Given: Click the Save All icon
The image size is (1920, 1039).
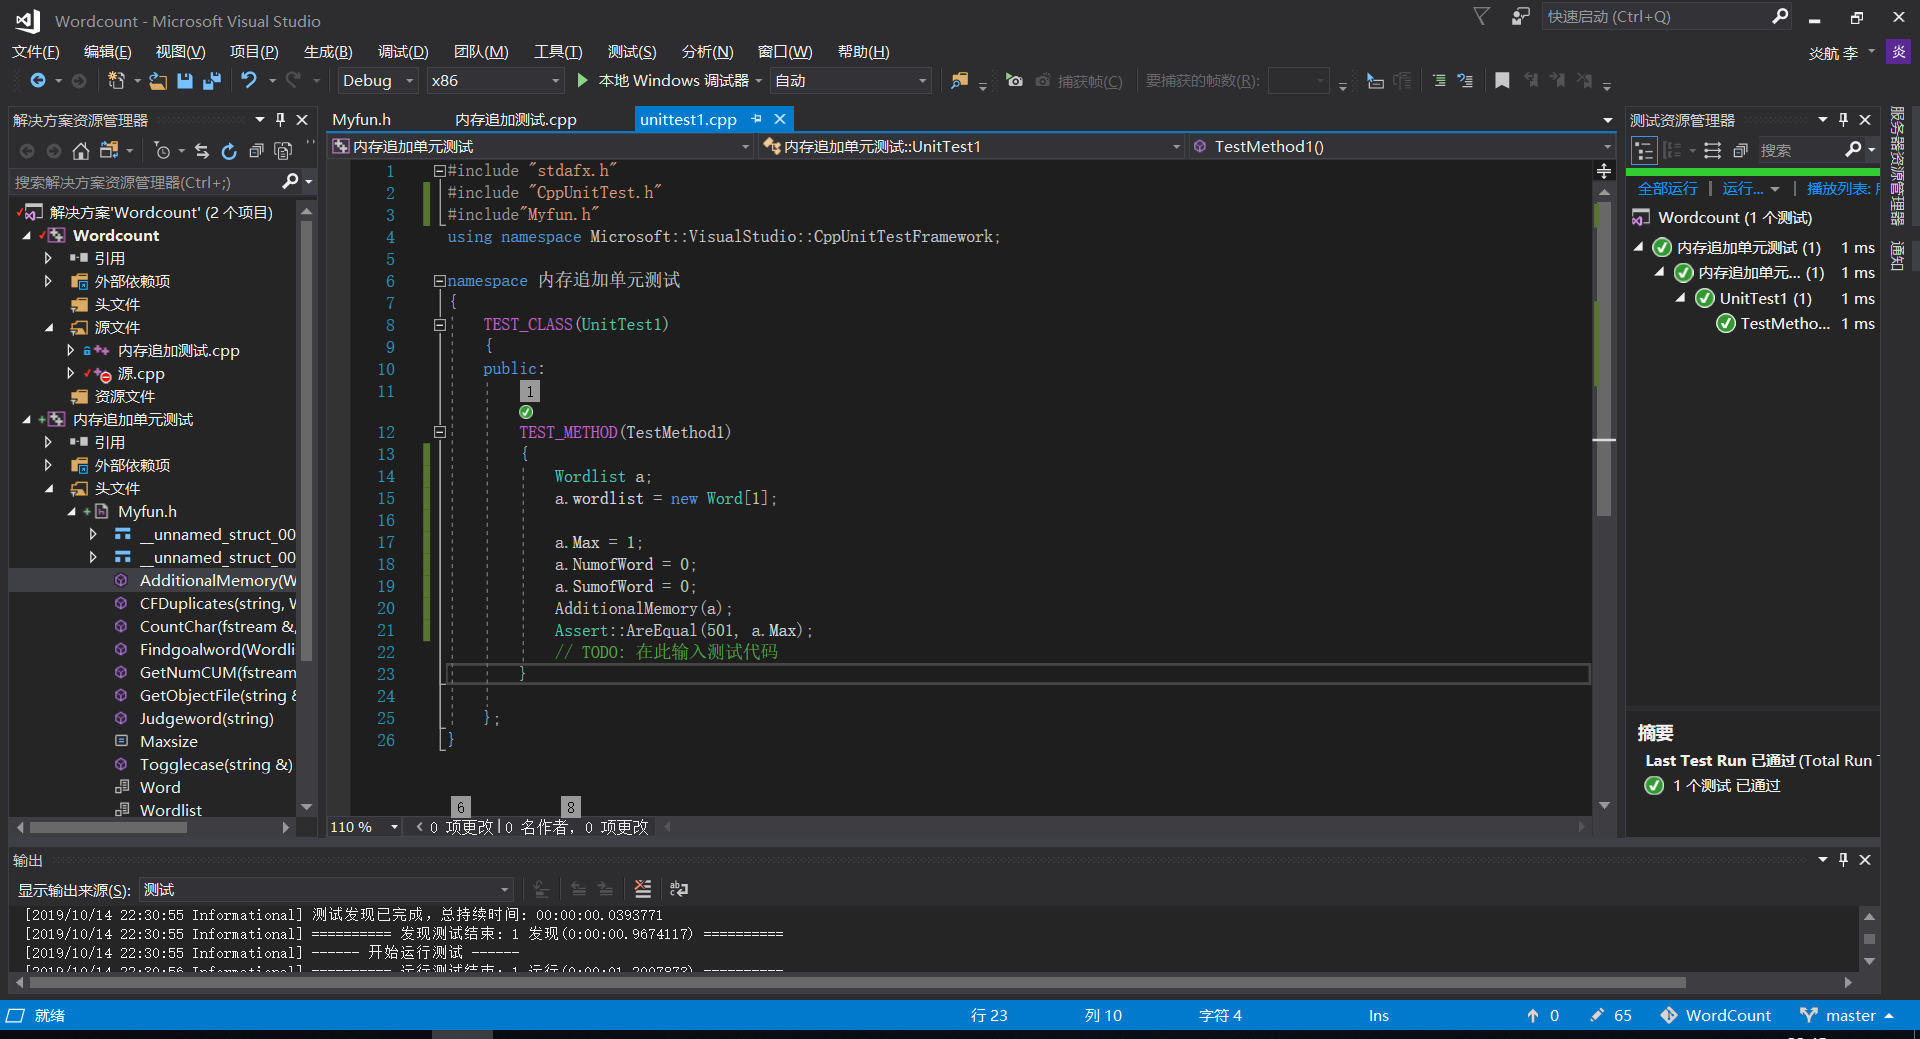Looking at the screenshot, I should tap(211, 81).
